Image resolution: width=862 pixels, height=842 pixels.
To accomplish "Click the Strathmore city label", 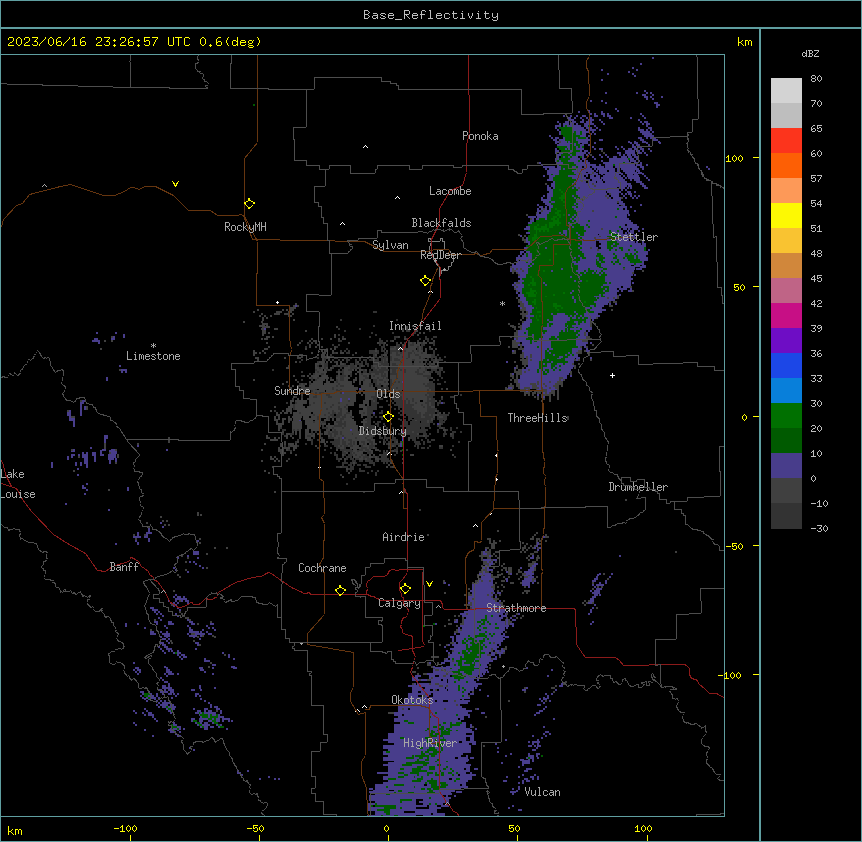I will [x=516, y=608].
